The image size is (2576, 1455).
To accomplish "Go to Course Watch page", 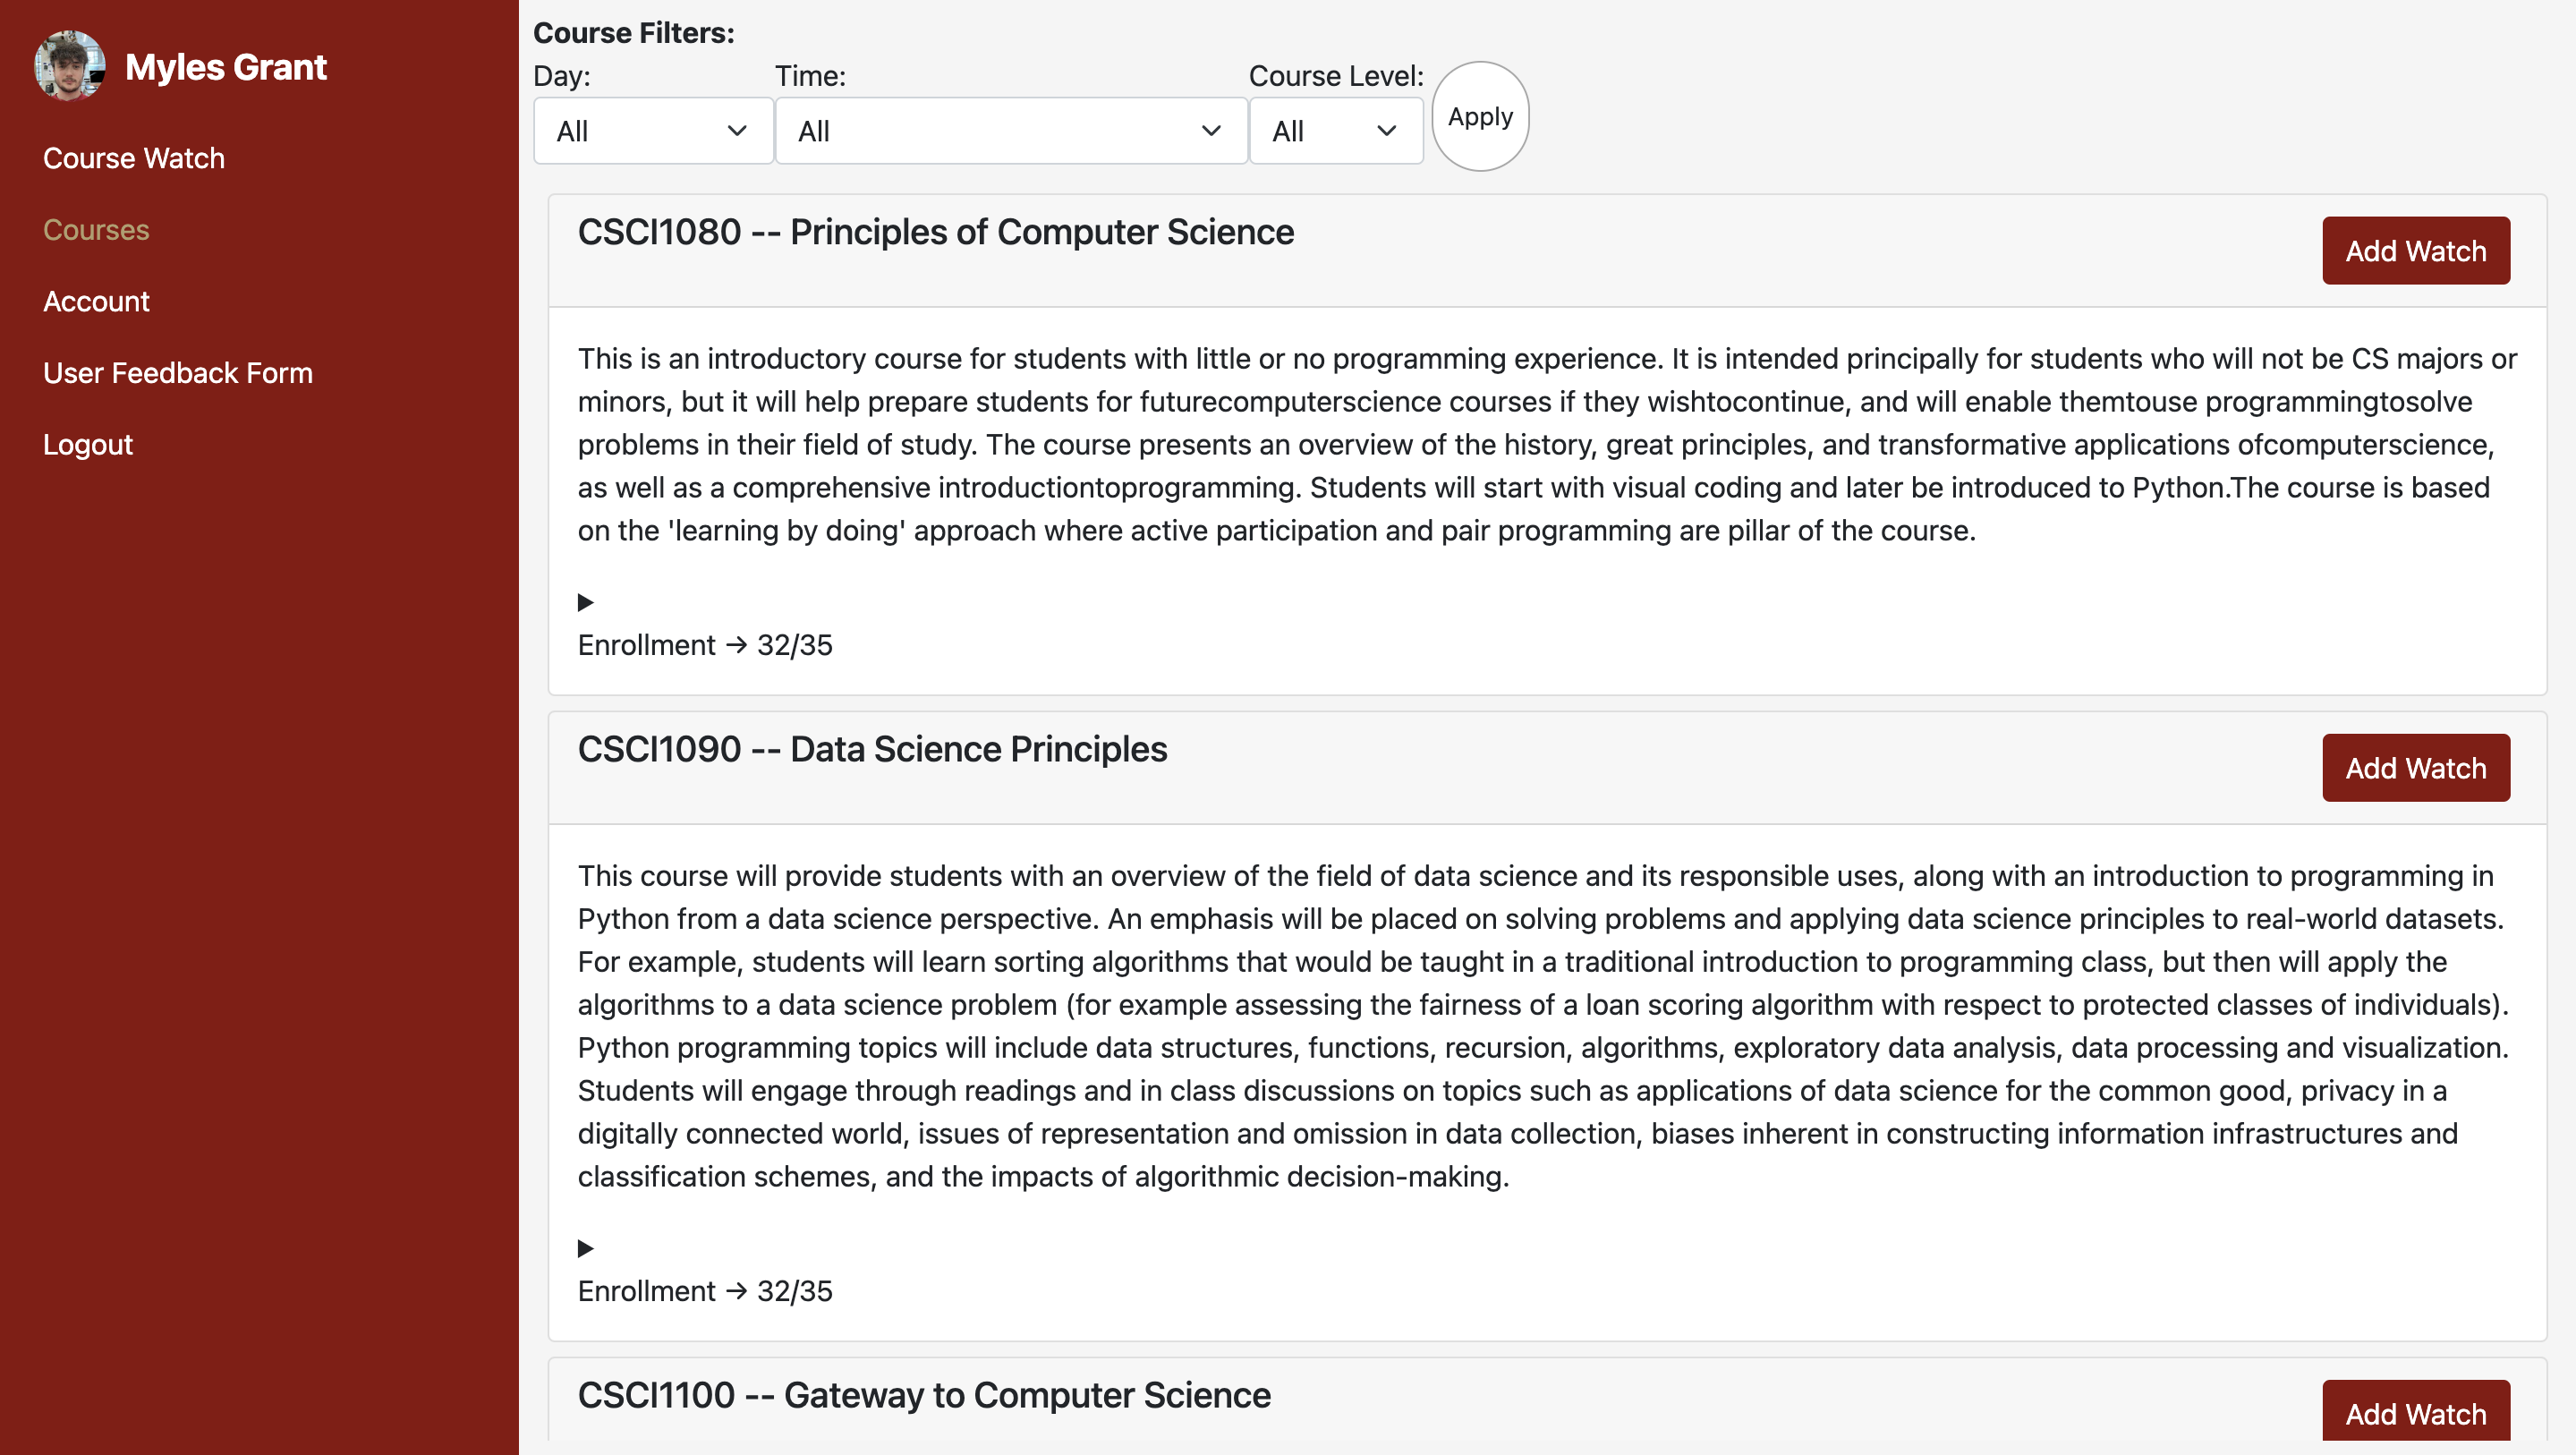I will coord(134,158).
